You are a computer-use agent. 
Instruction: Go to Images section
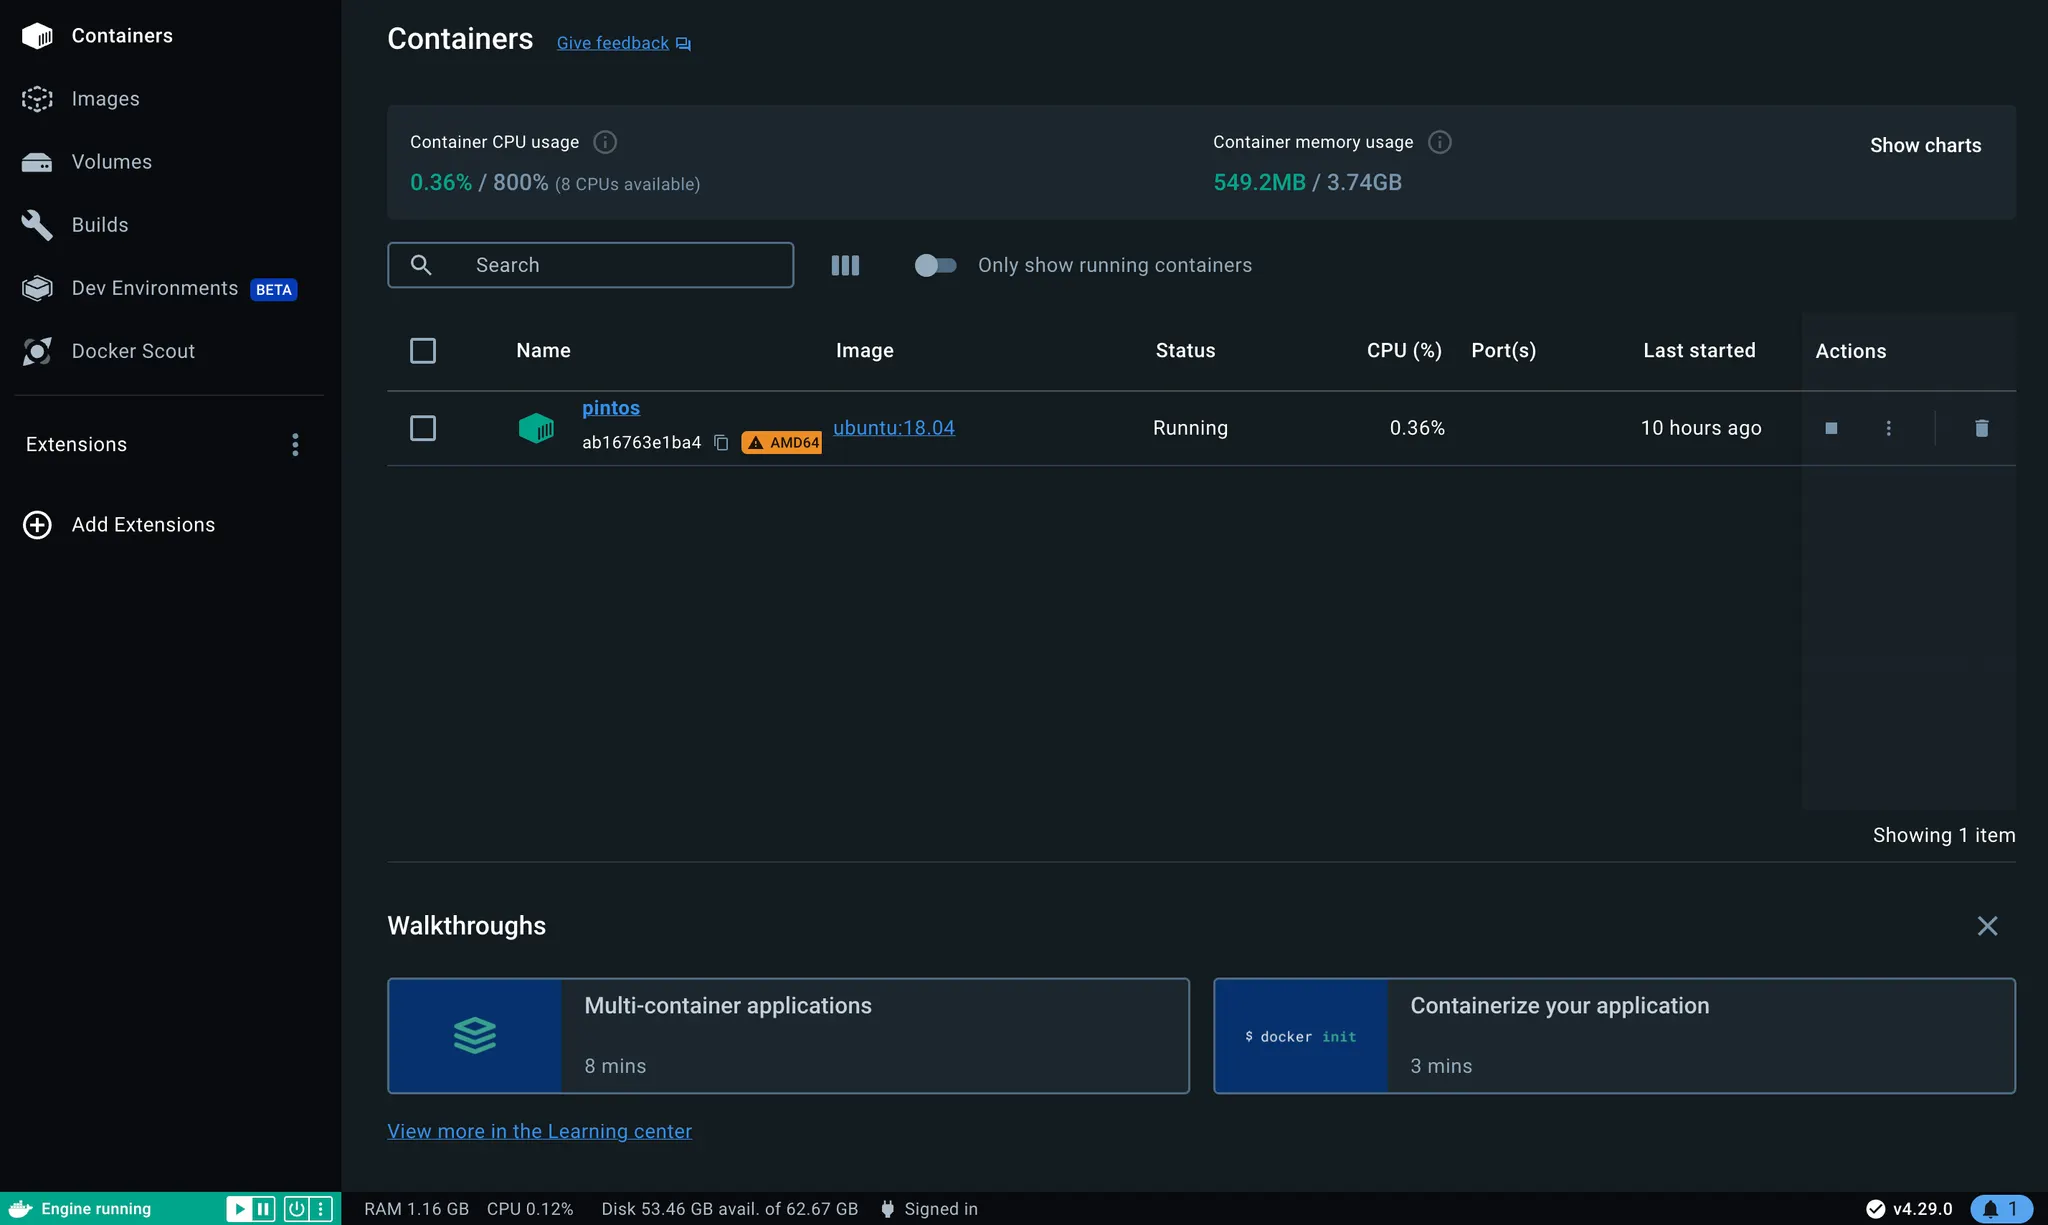point(105,99)
